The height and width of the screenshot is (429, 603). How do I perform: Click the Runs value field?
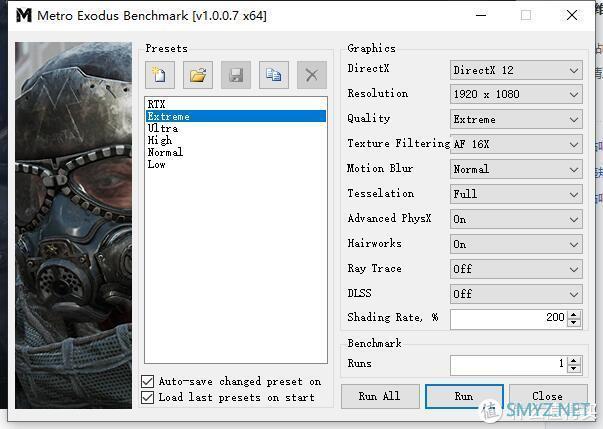pos(509,365)
